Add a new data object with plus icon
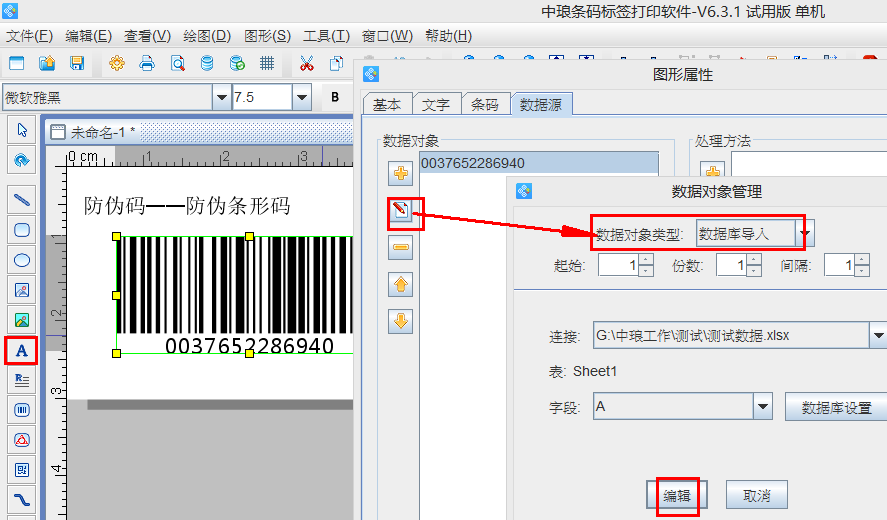The height and width of the screenshot is (520, 887). coord(402,173)
